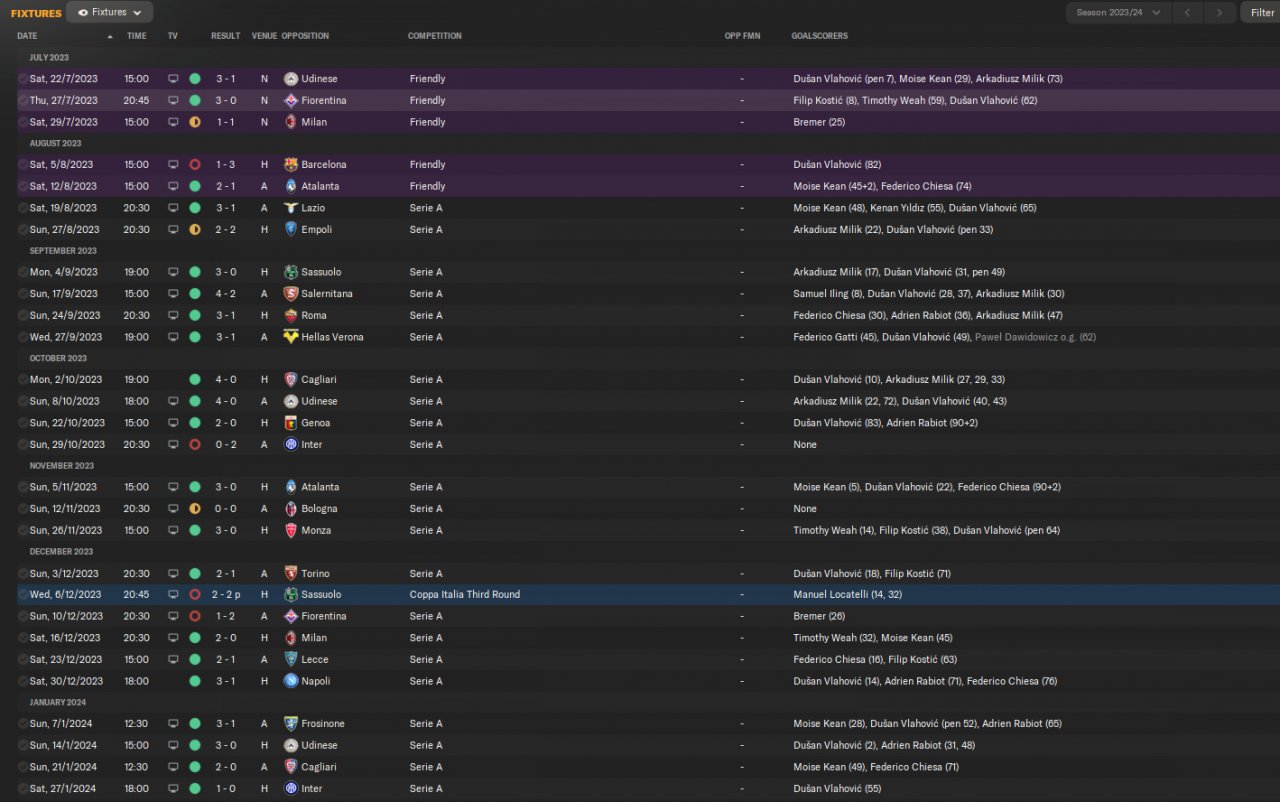Toggle the tick circle beside Wed, 6/12/2023

[23, 595]
